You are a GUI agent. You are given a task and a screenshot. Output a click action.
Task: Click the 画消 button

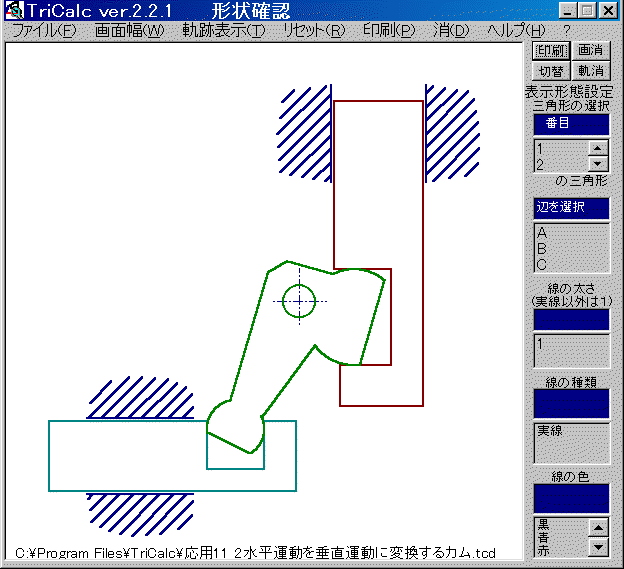click(x=591, y=51)
